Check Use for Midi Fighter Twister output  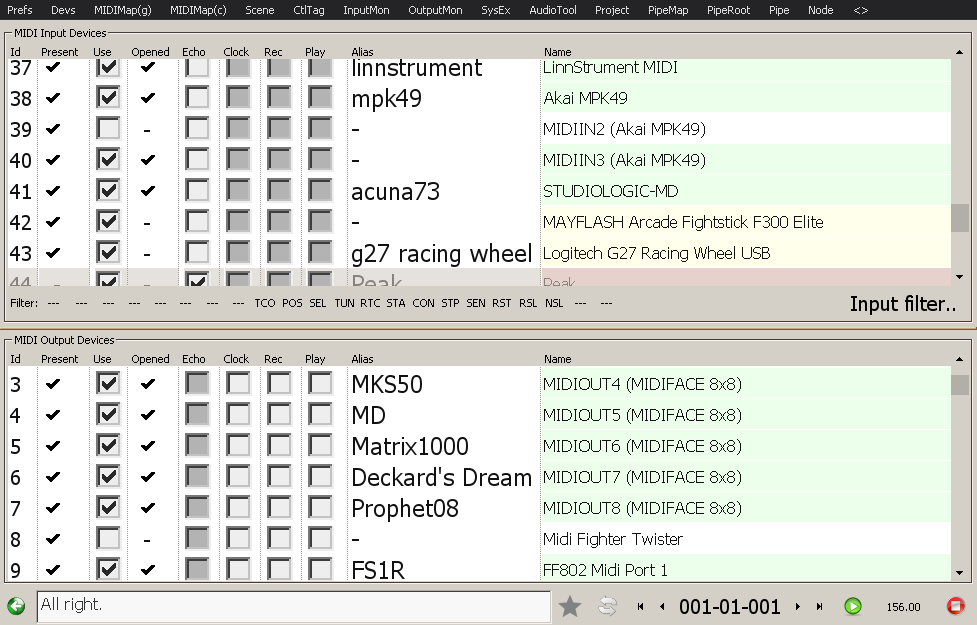108,539
